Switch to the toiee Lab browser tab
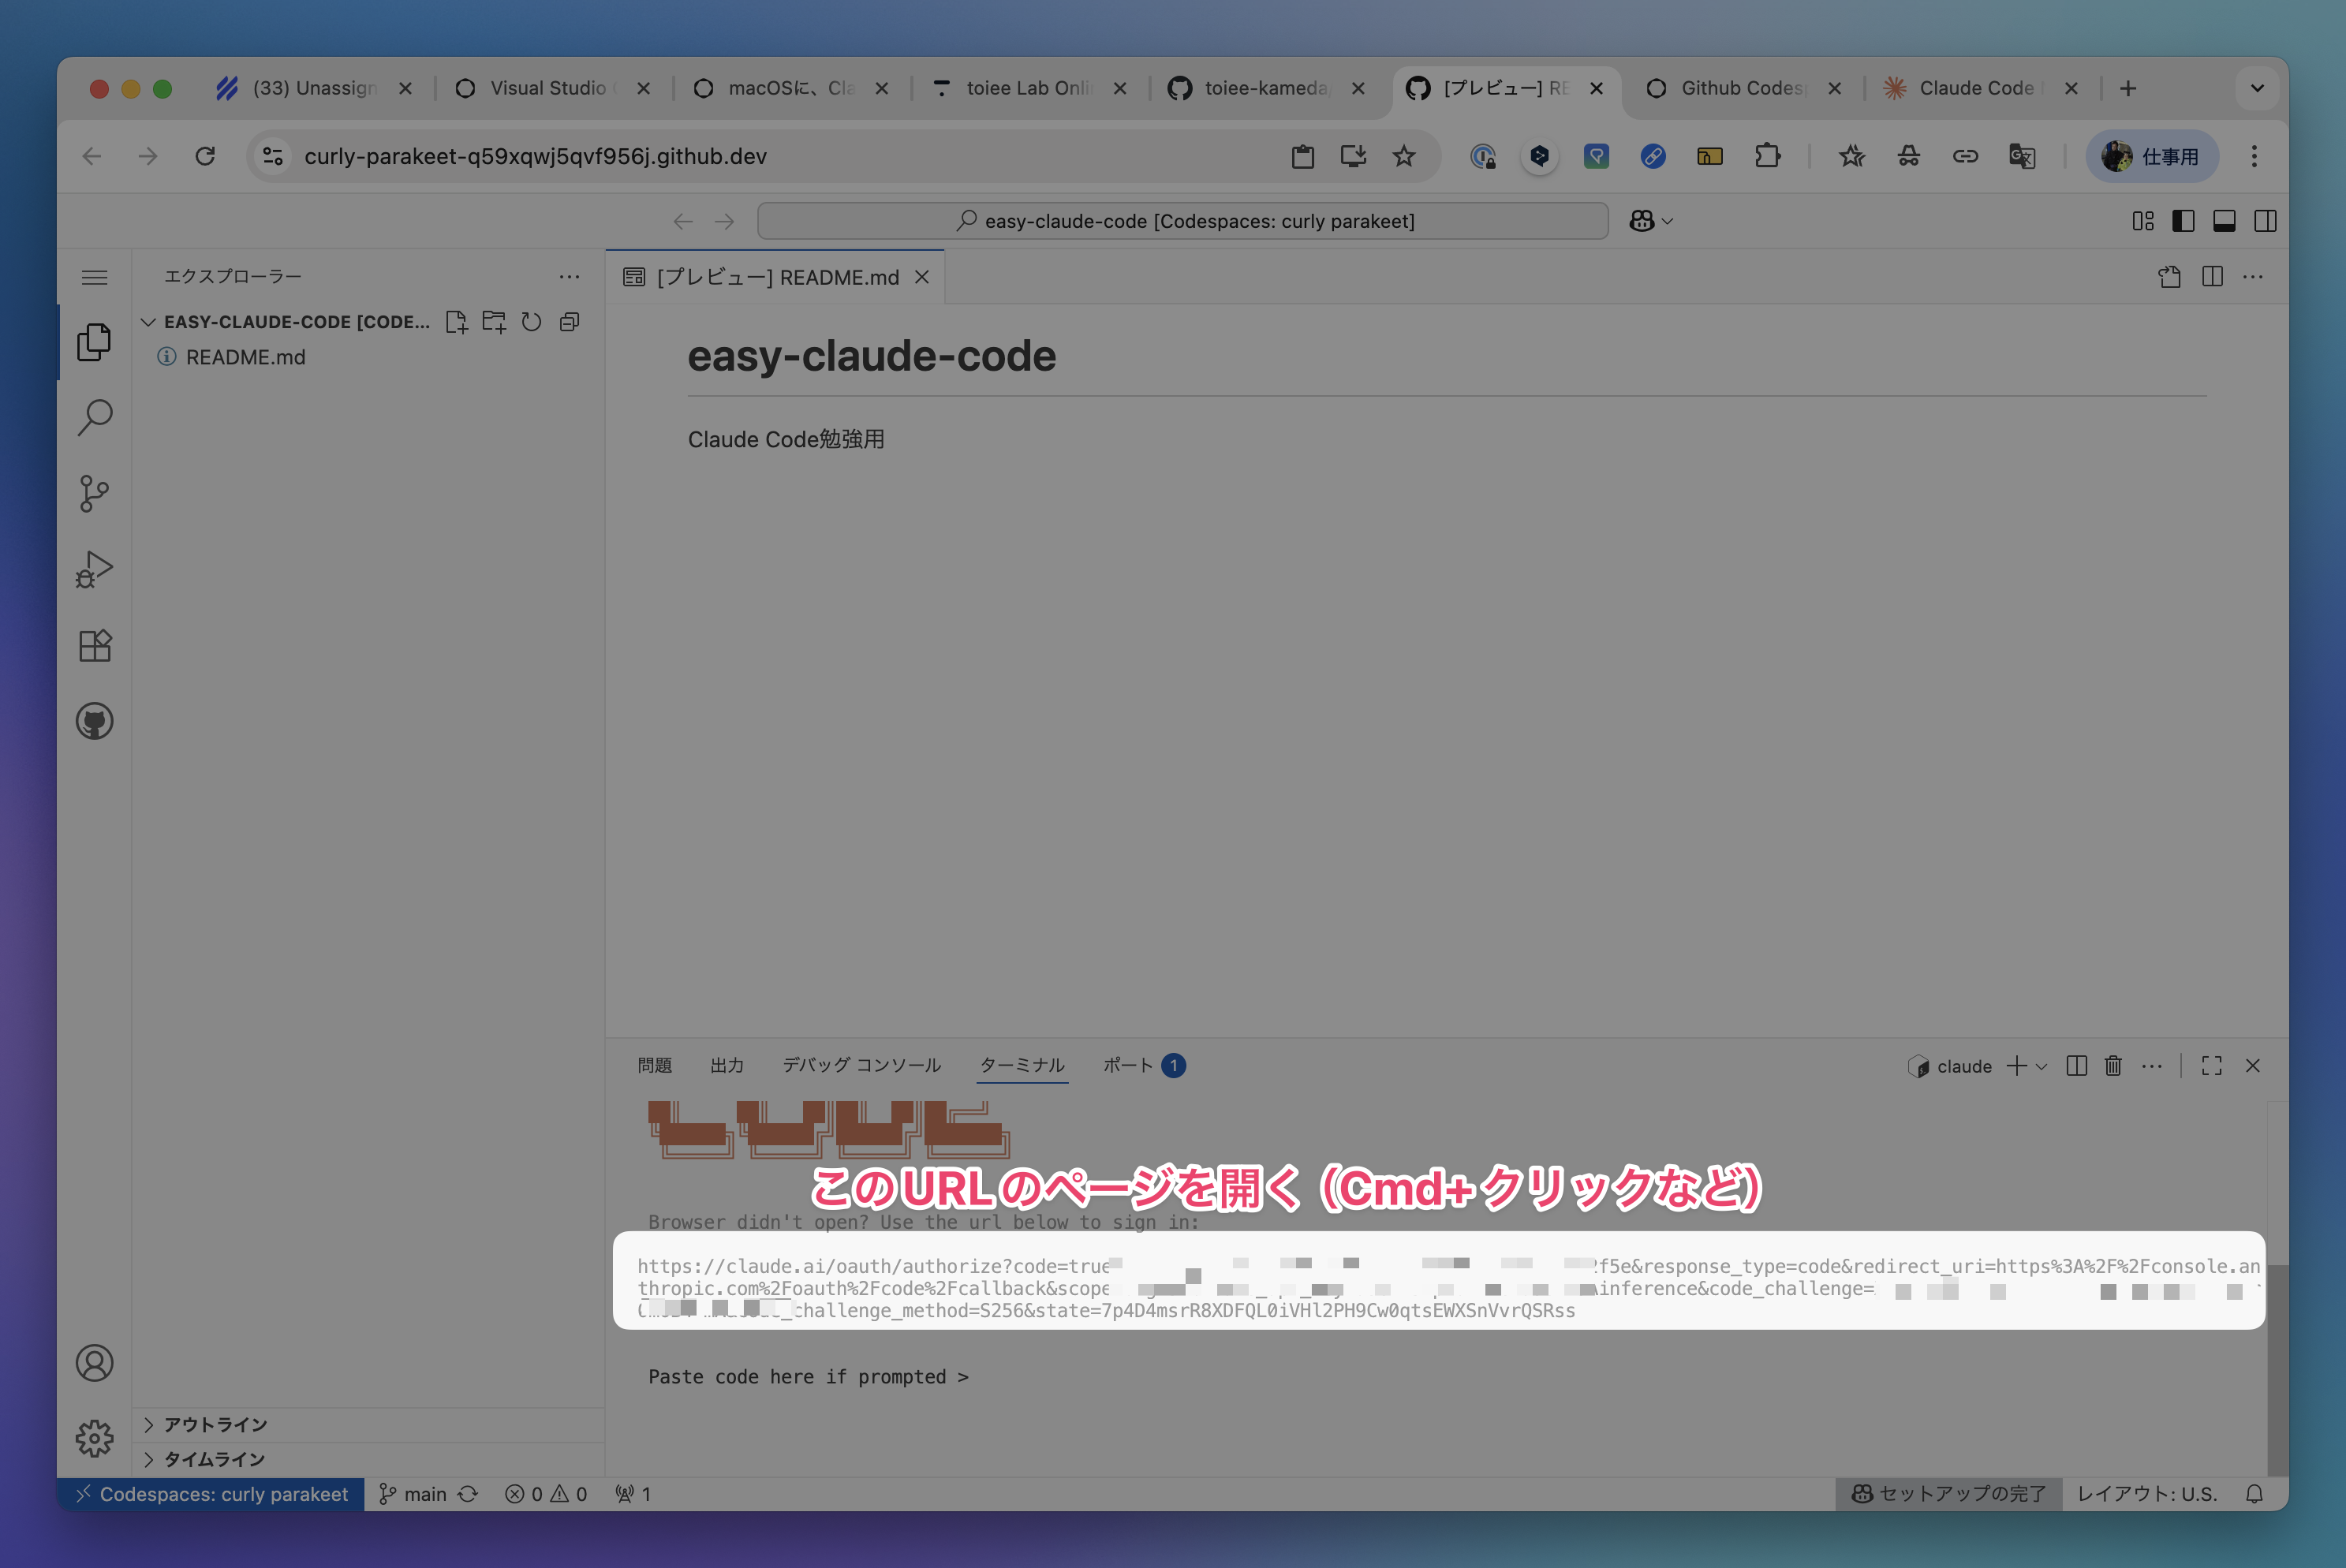Viewport: 2346px width, 1568px height. coord(1029,88)
